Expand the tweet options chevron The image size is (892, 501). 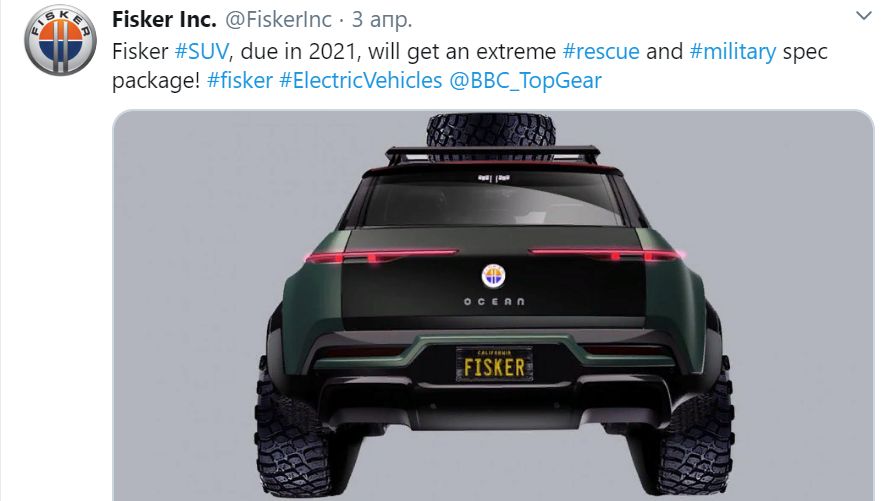click(864, 16)
